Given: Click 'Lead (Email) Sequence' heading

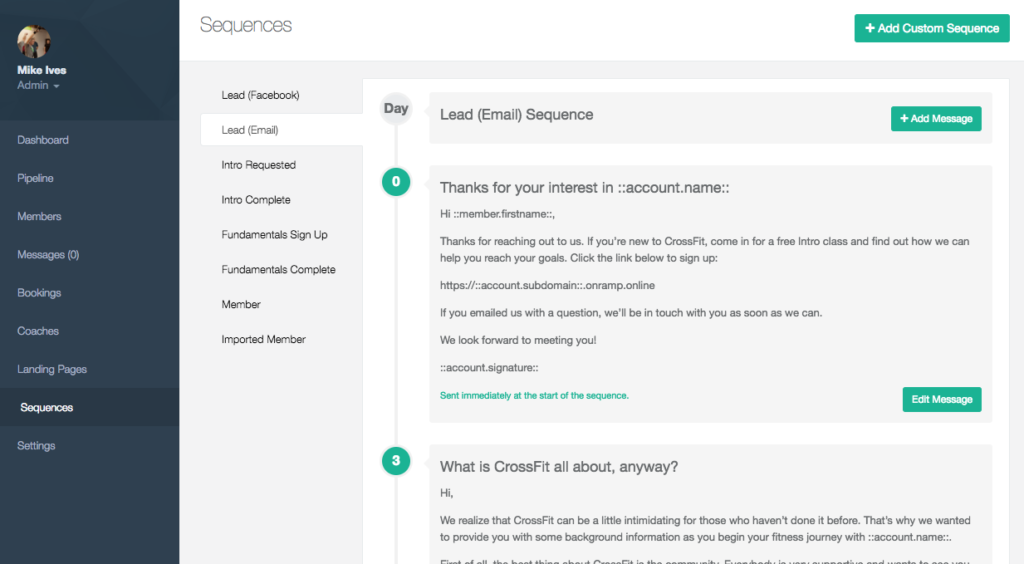Looking at the screenshot, I should [516, 115].
